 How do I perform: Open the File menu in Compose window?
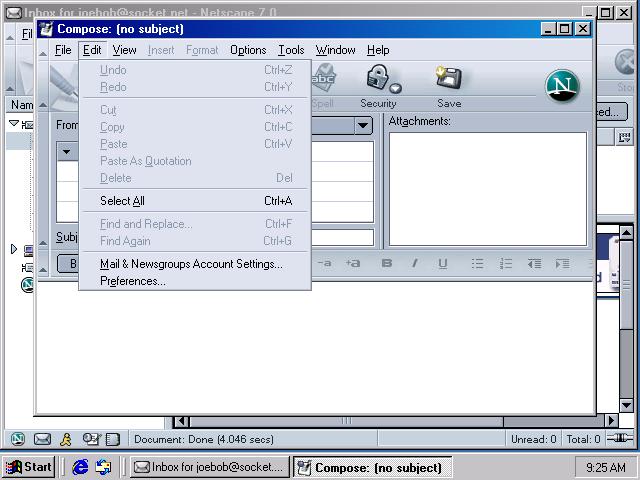tap(63, 50)
